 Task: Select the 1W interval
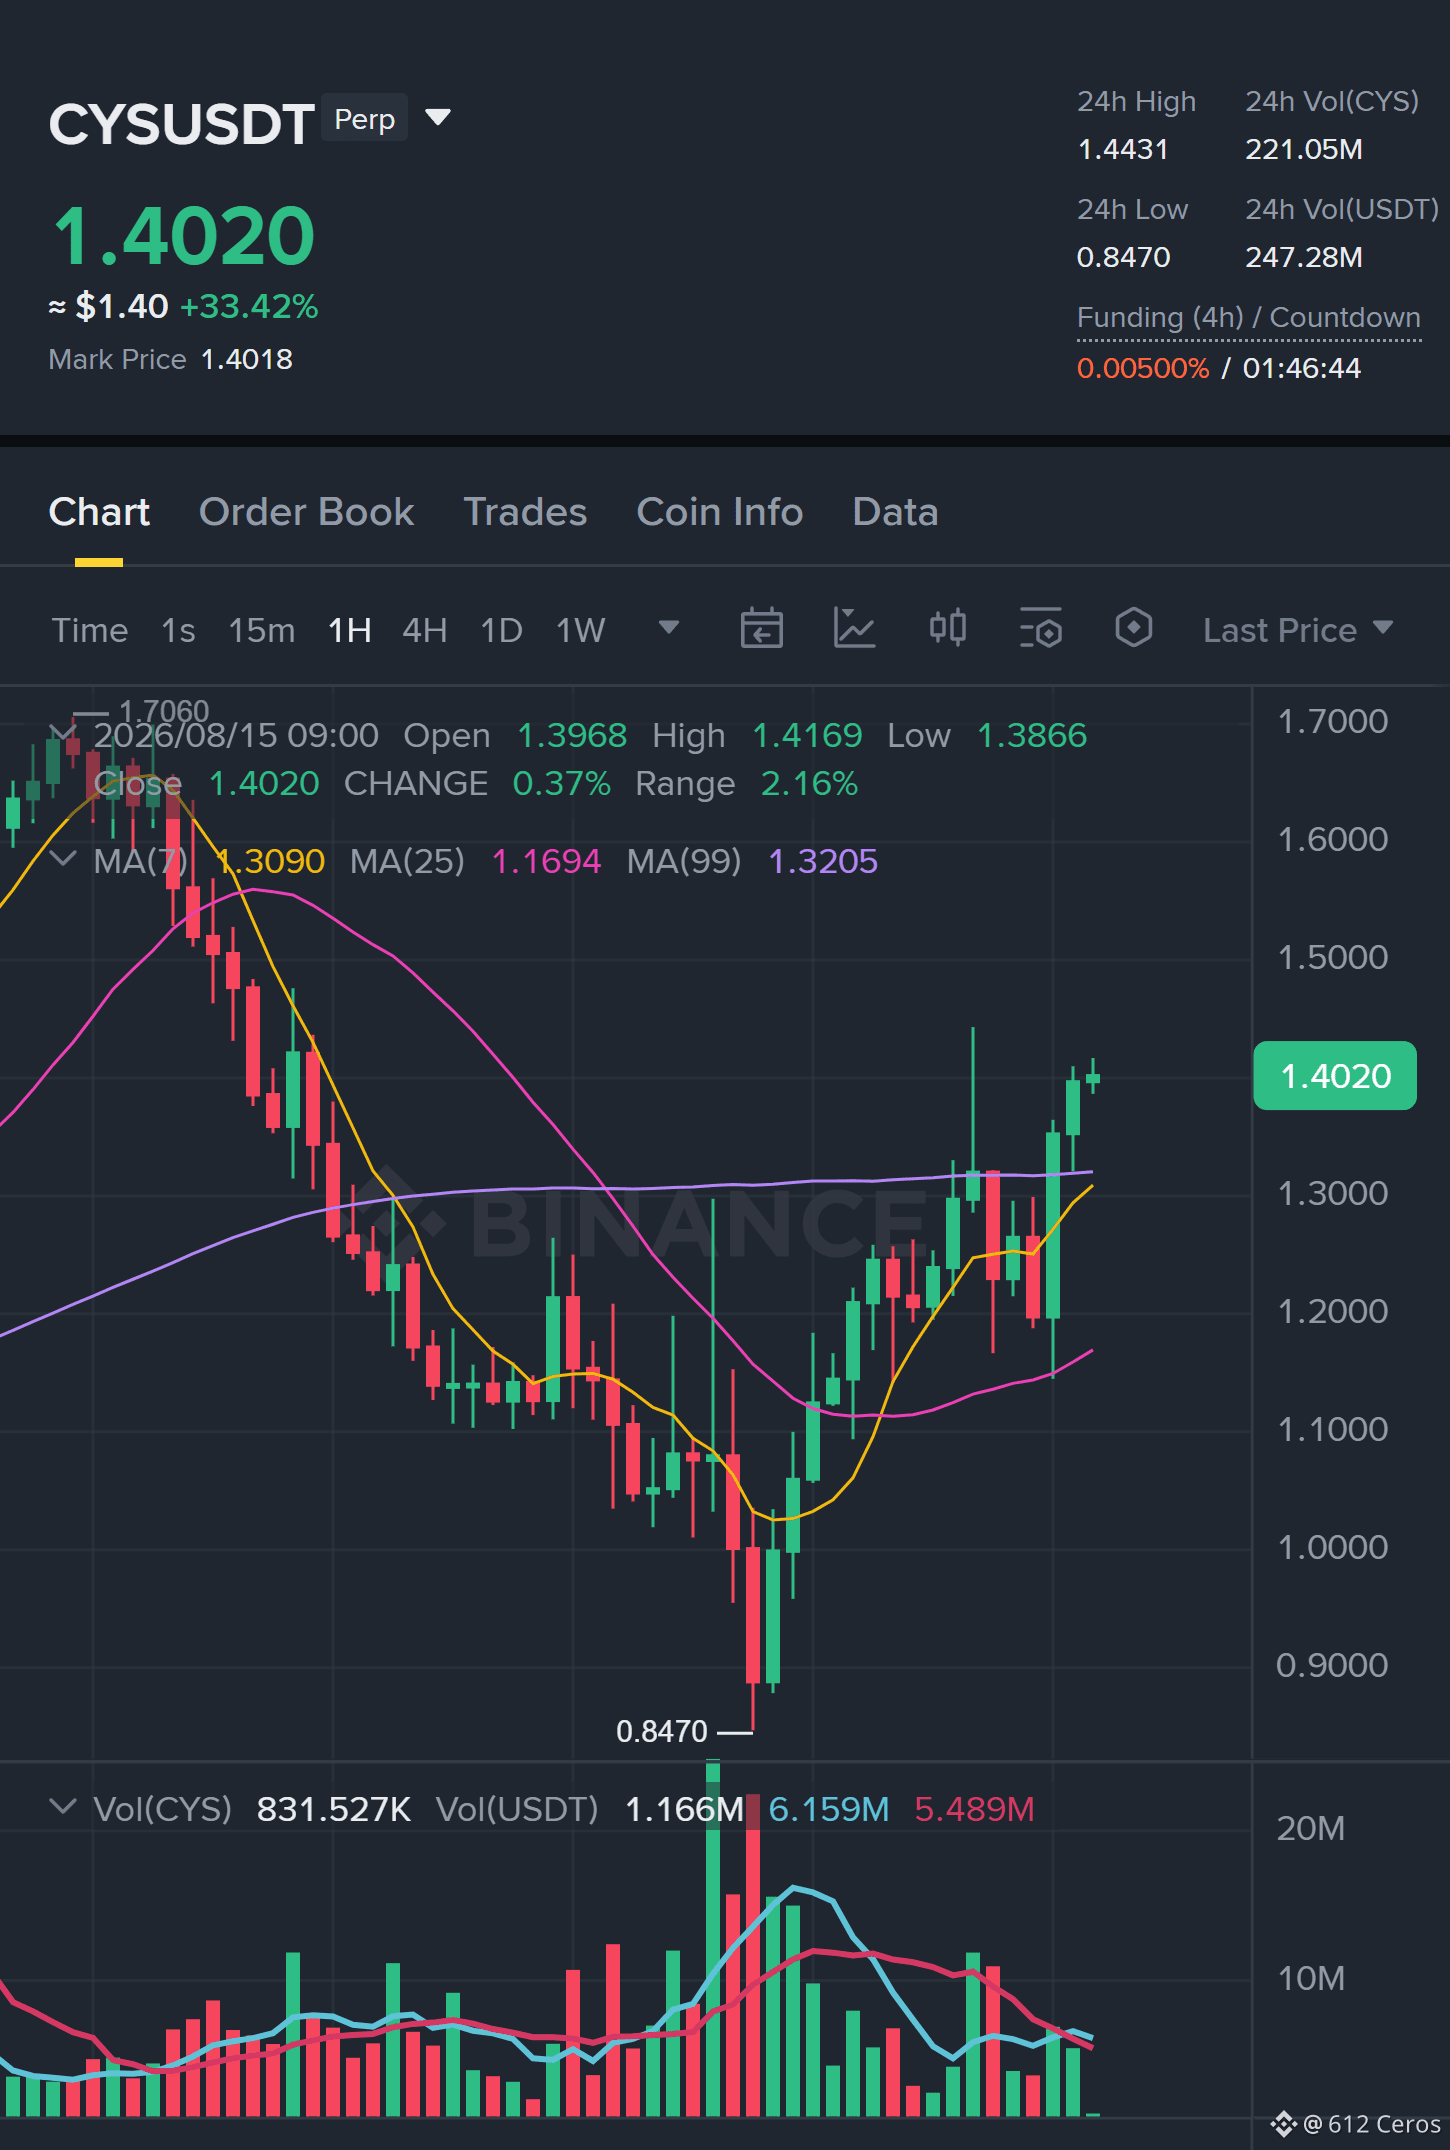click(x=581, y=630)
